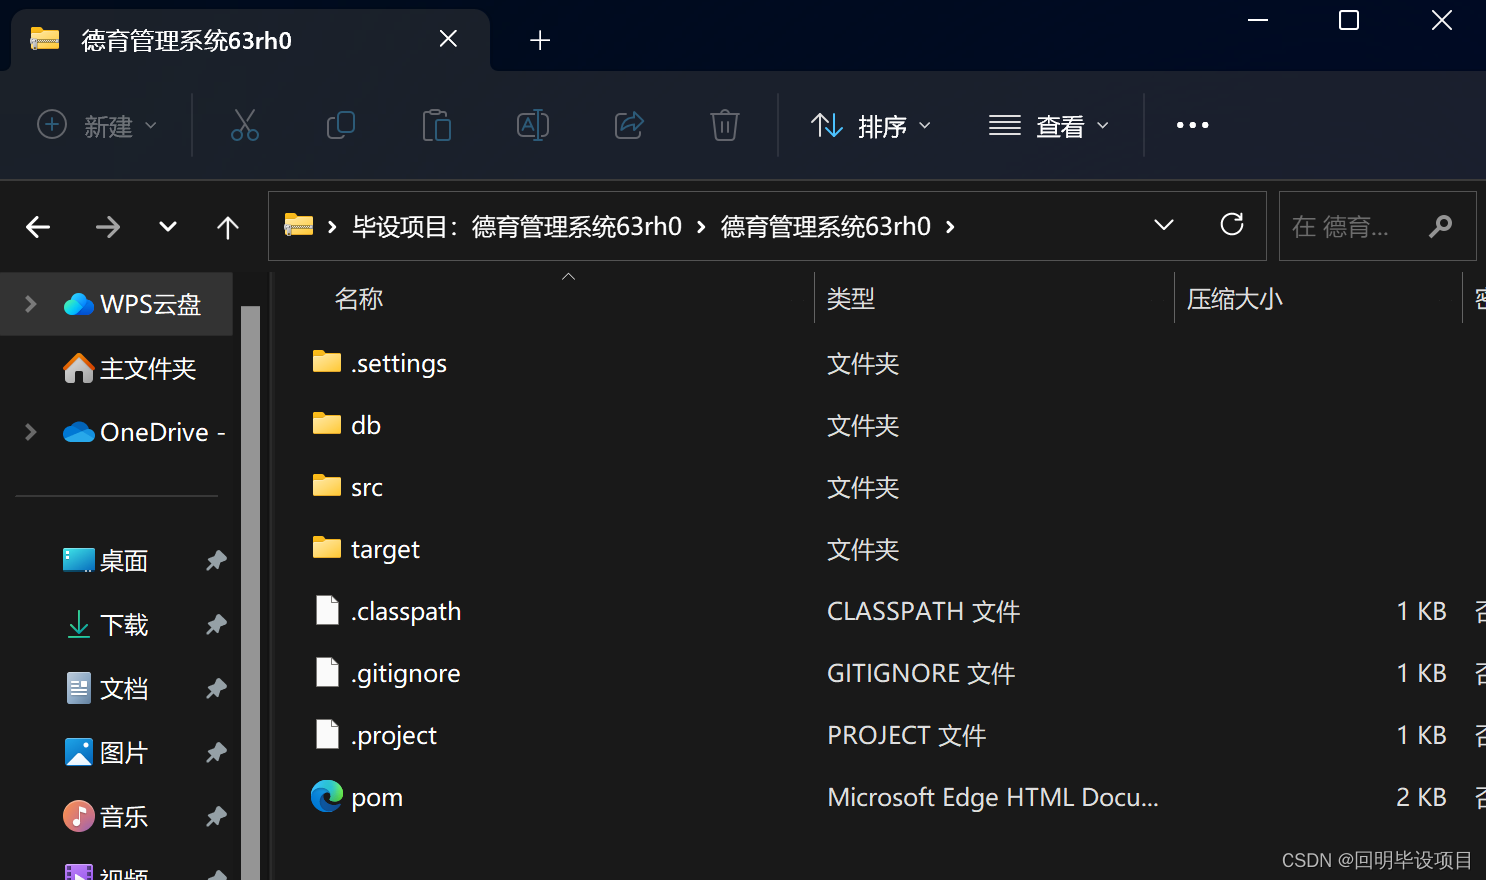Click the Delete trash icon
This screenshot has height=880, width=1486.
724,125
